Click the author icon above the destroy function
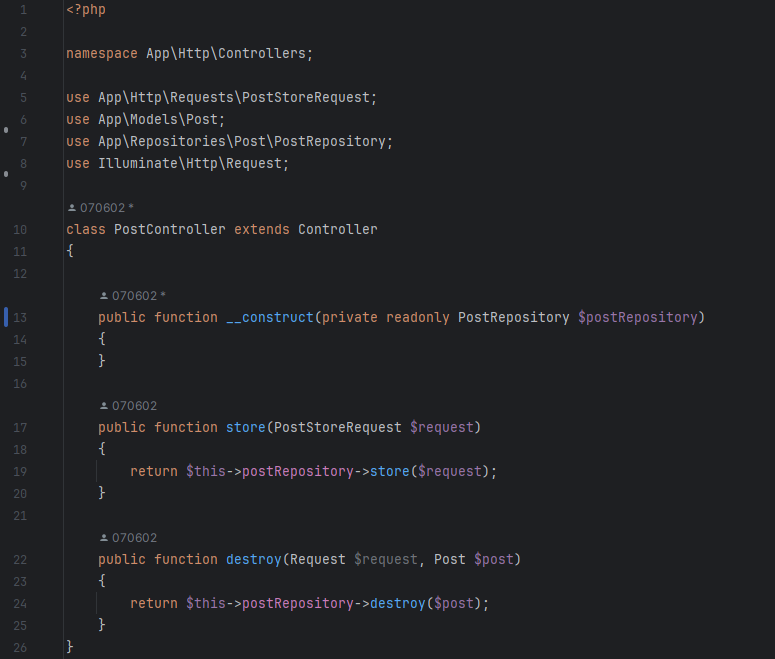 click(103, 538)
